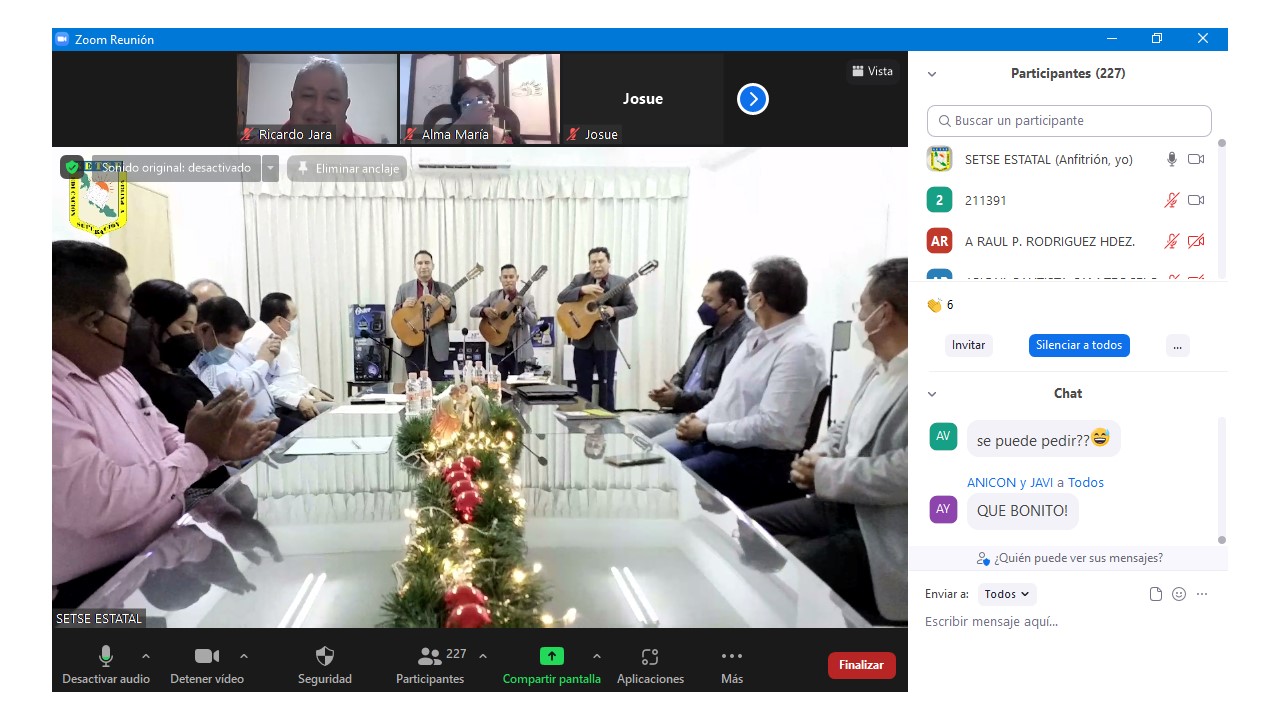Image resolution: width=1280 pixels, height=720 pixels.
Task: Select A RAUL P. RODRIGUEZ HDEZ. name
Action: click(1050, 241)
